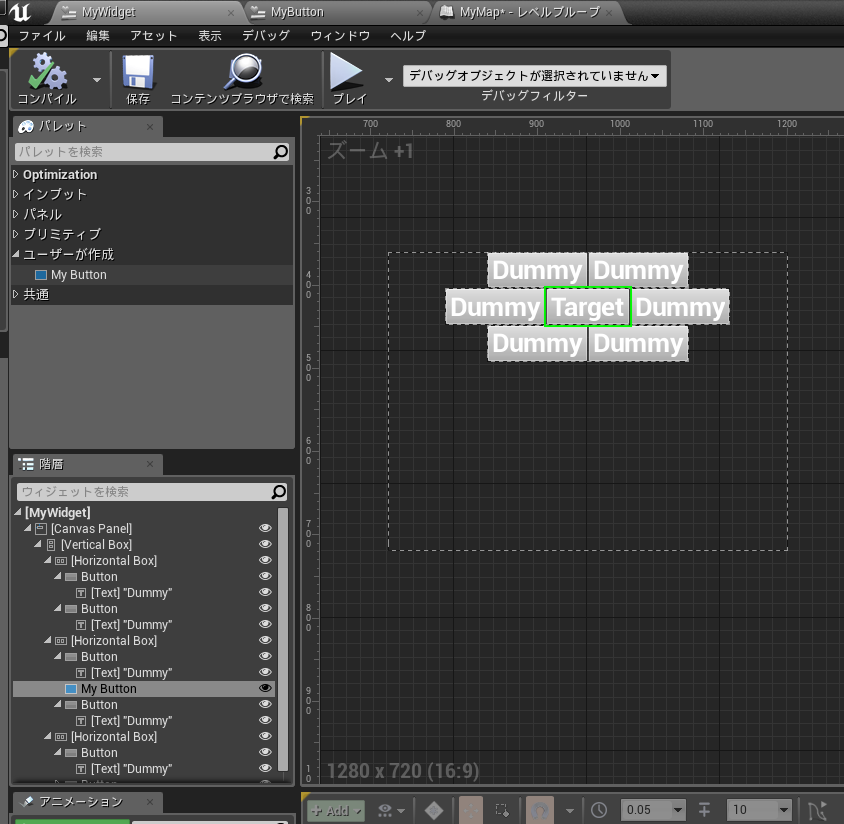Click the Compile toolbar icon
This screenshot has height=824, width=844.
pyautogui.click(x=47, y=72)
